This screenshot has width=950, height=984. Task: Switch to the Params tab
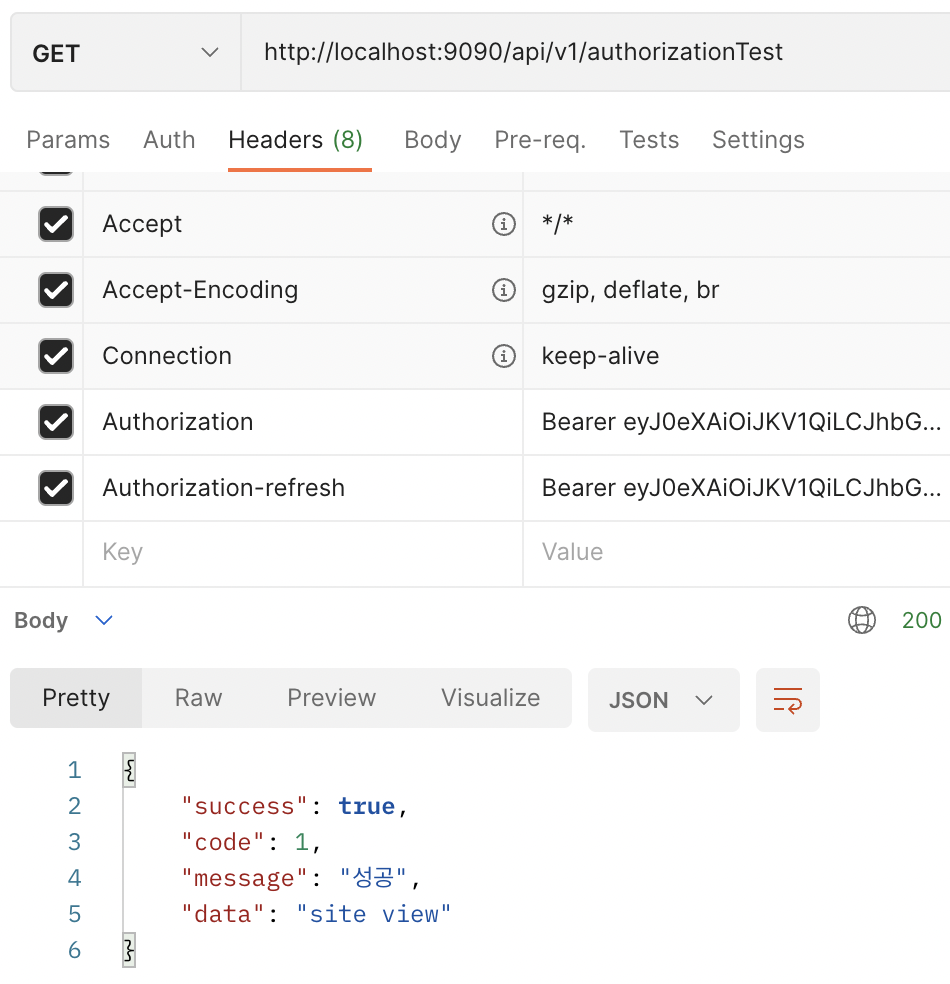click(68, 140)
